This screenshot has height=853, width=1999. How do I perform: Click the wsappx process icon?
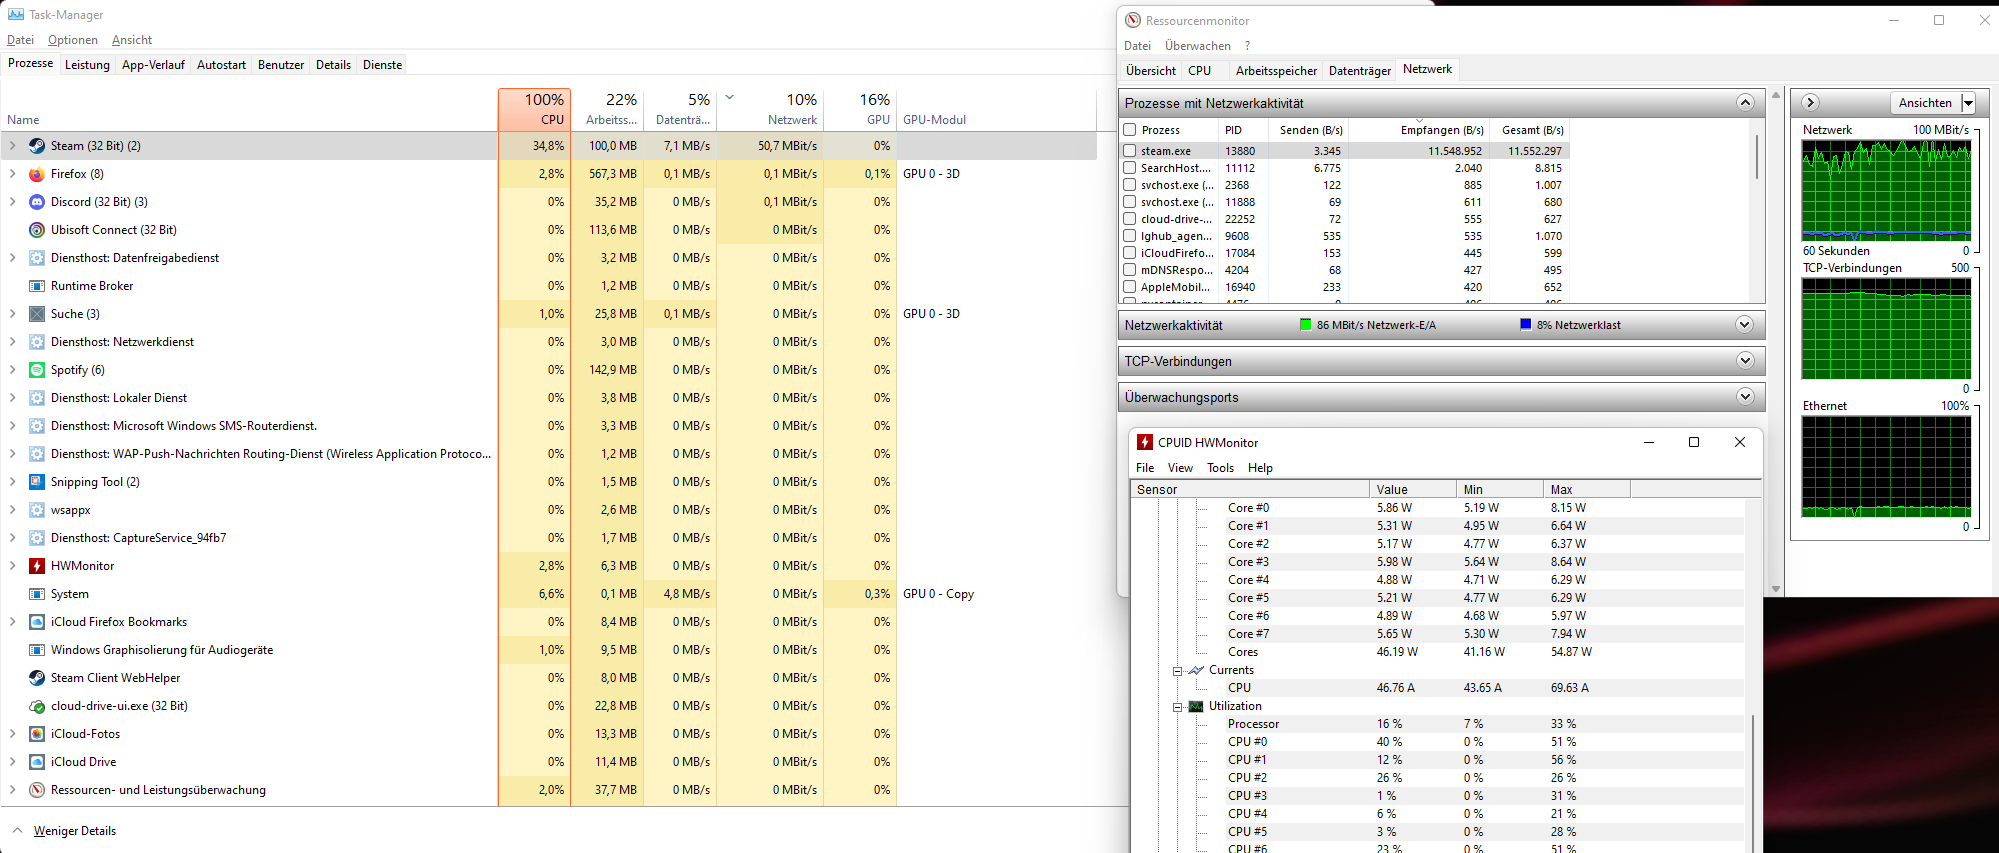37,510
